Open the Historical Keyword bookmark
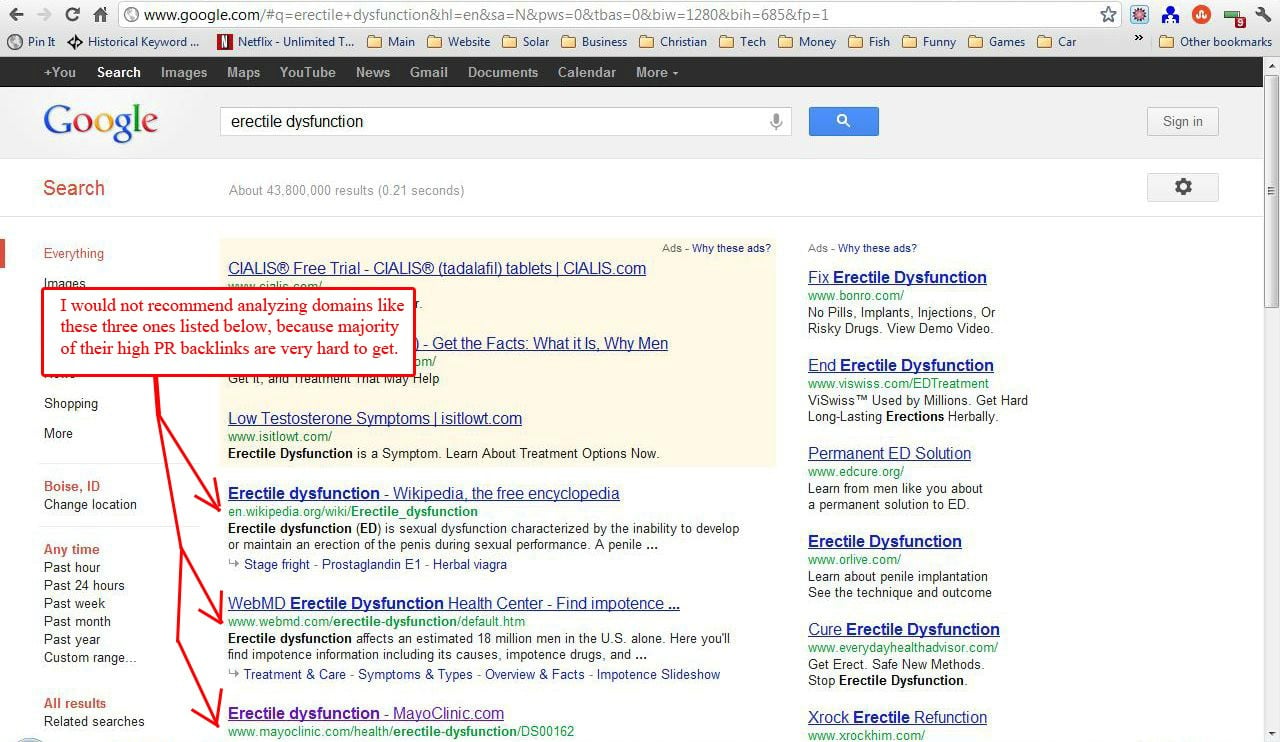The height and width of the screenshot is (742, 1280). pyautogui.click(x=133, y=42)
